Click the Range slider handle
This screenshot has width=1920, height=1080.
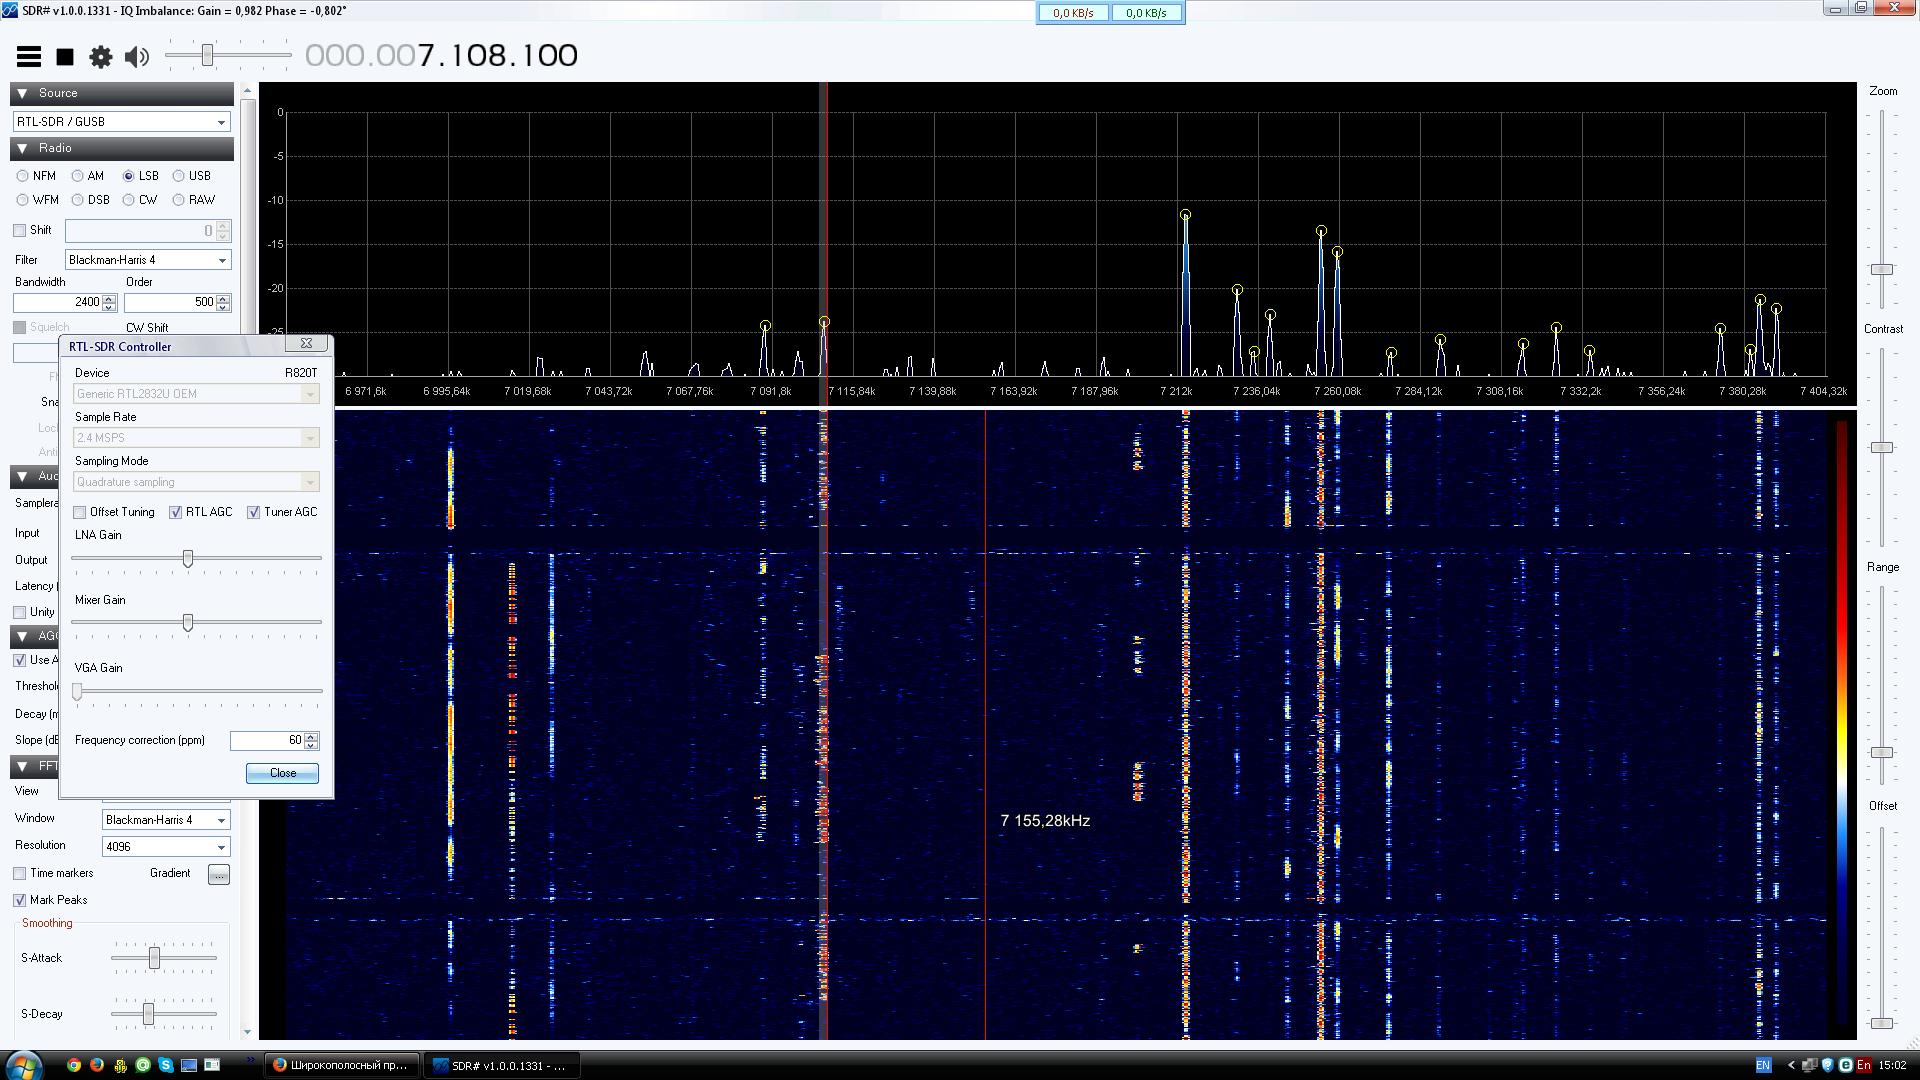tap(1882, 753)
